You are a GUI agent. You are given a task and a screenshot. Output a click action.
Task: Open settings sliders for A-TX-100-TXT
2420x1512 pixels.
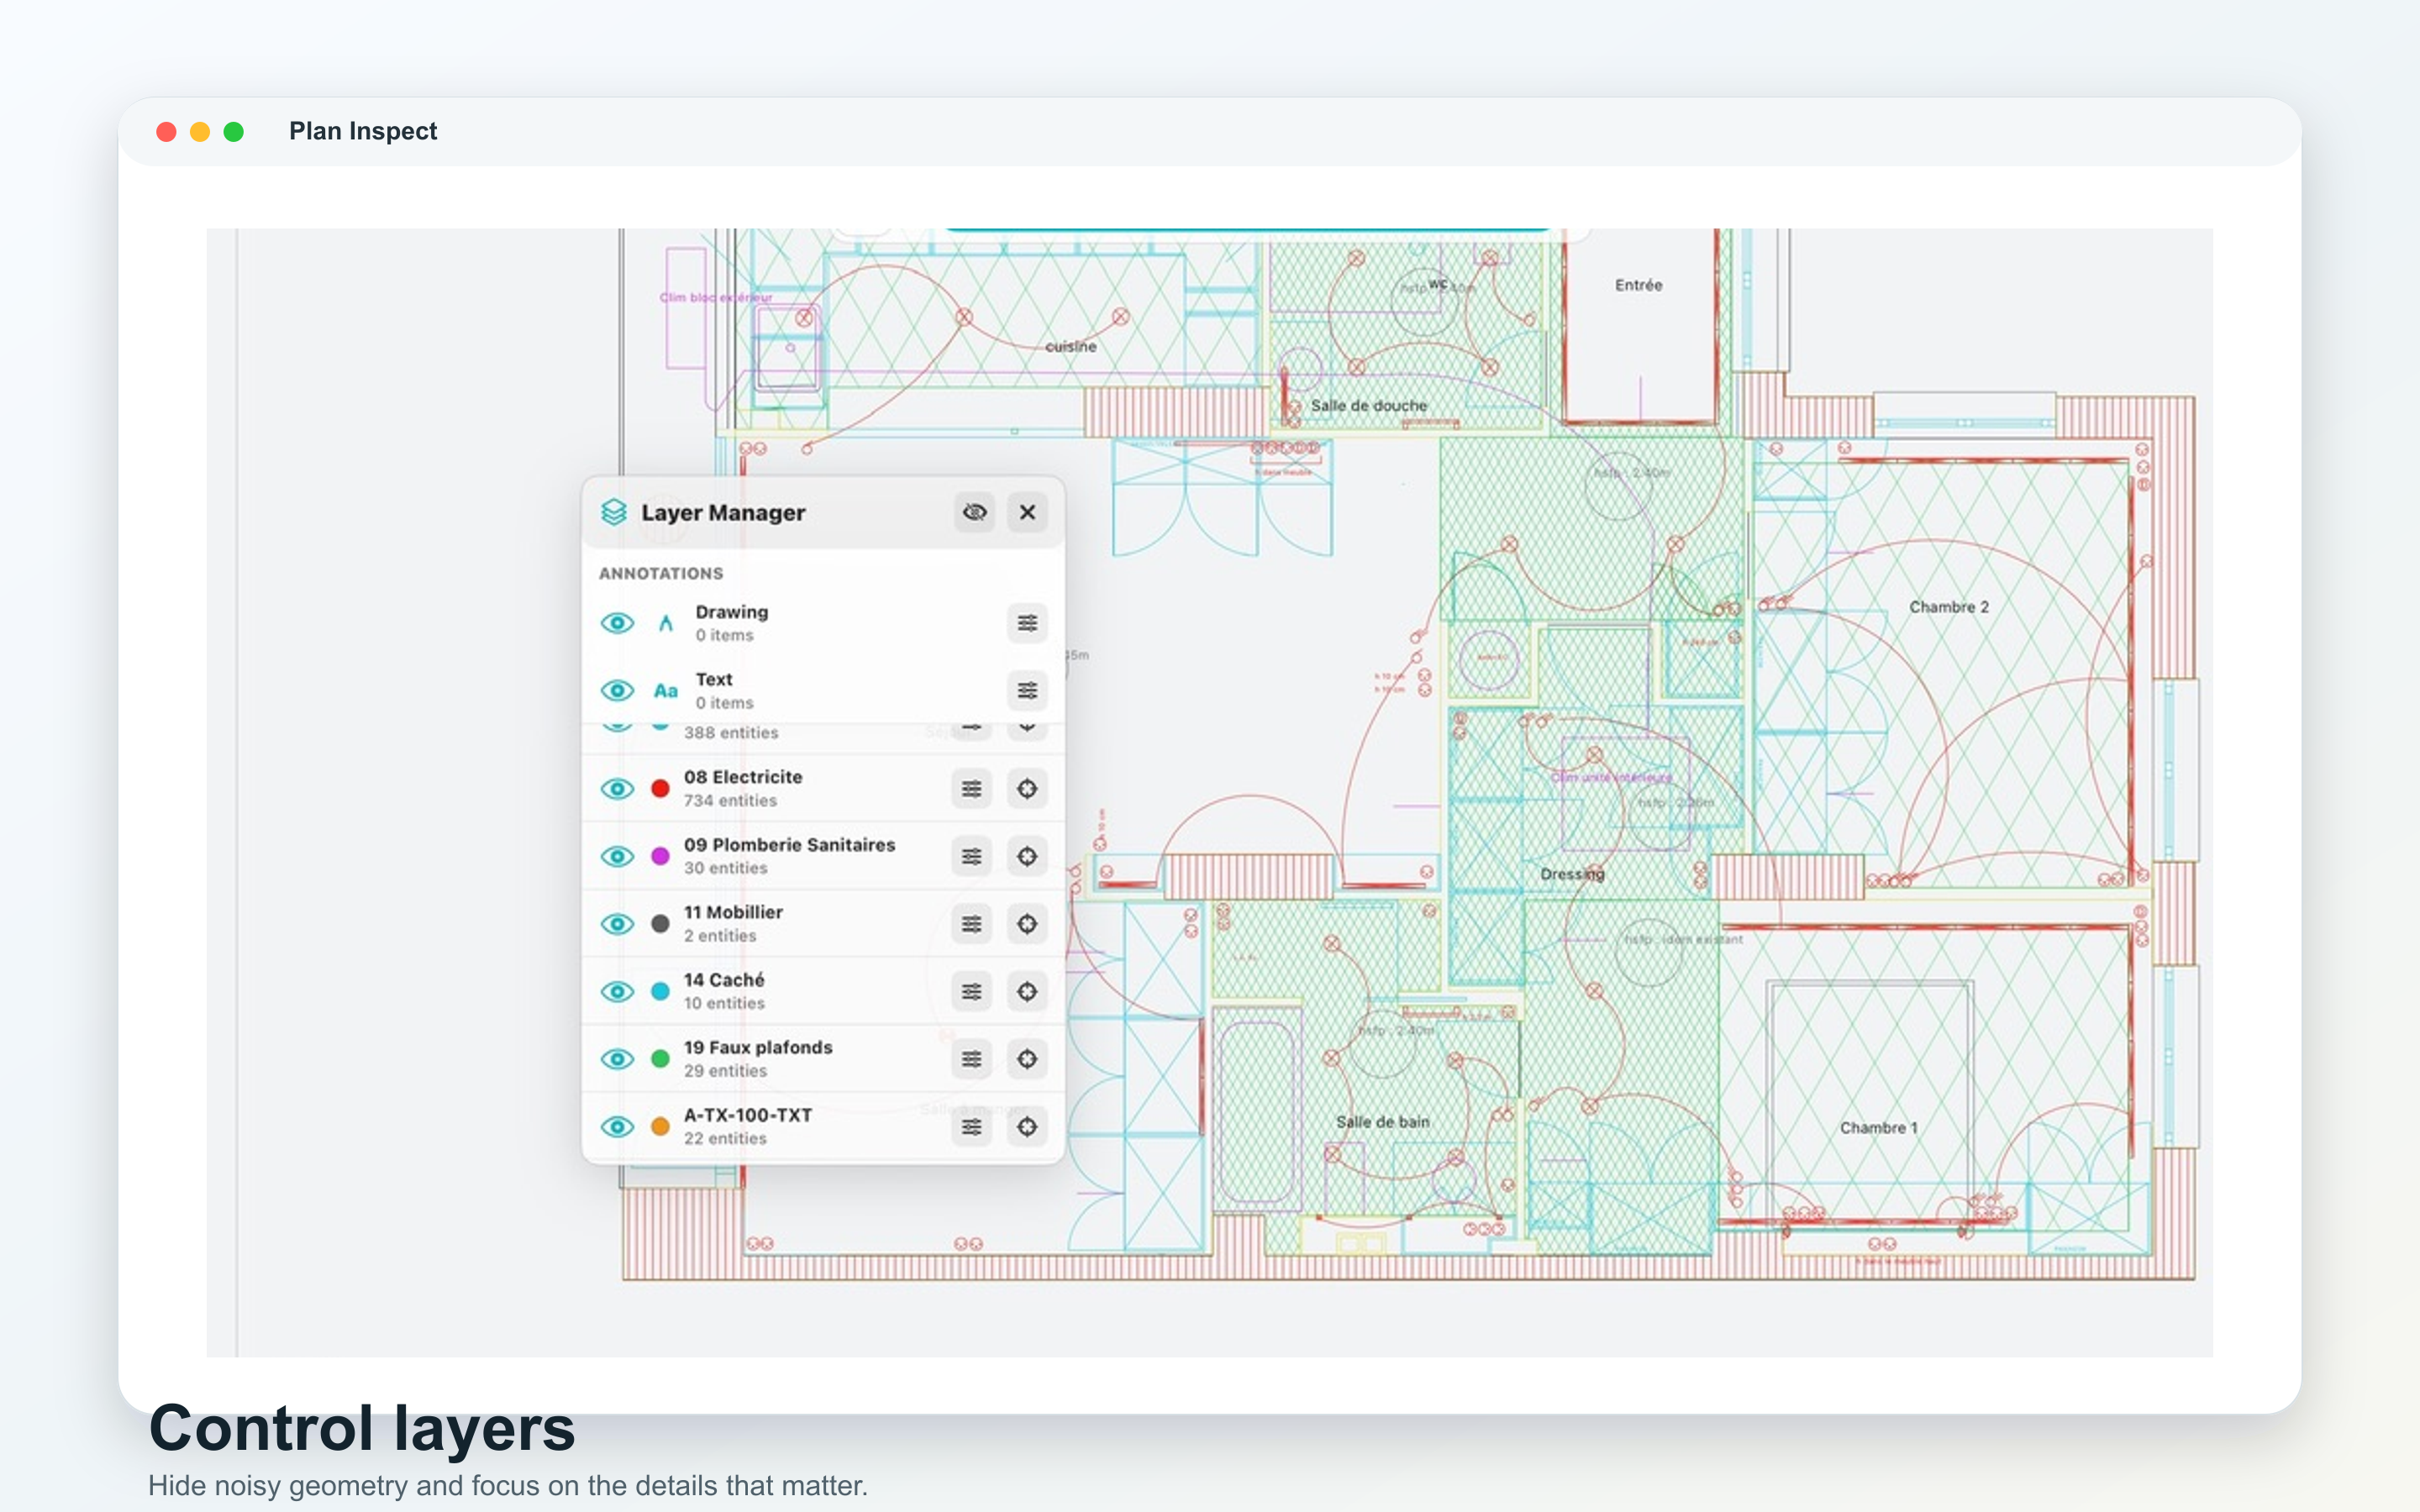[971, 1127]
